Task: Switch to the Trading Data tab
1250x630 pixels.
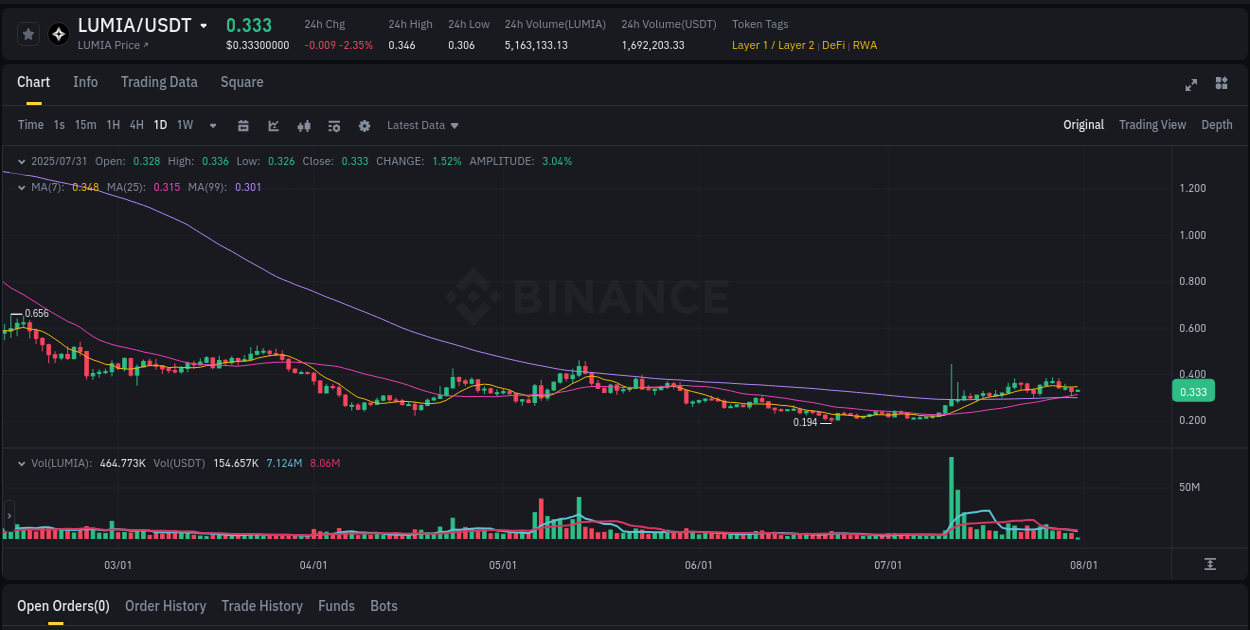Action: (159, 82)
